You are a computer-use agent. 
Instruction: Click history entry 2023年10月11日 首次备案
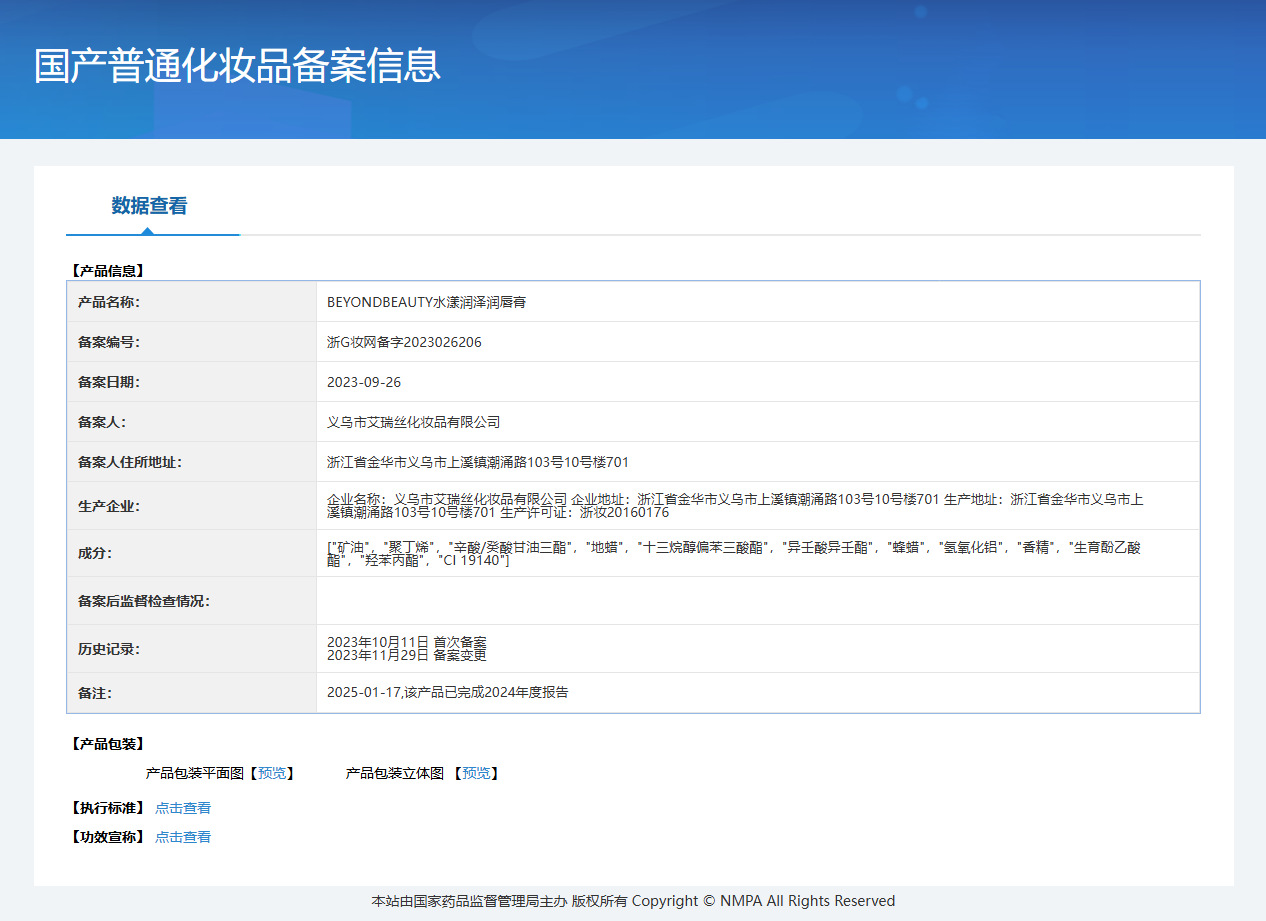(407, 641)
